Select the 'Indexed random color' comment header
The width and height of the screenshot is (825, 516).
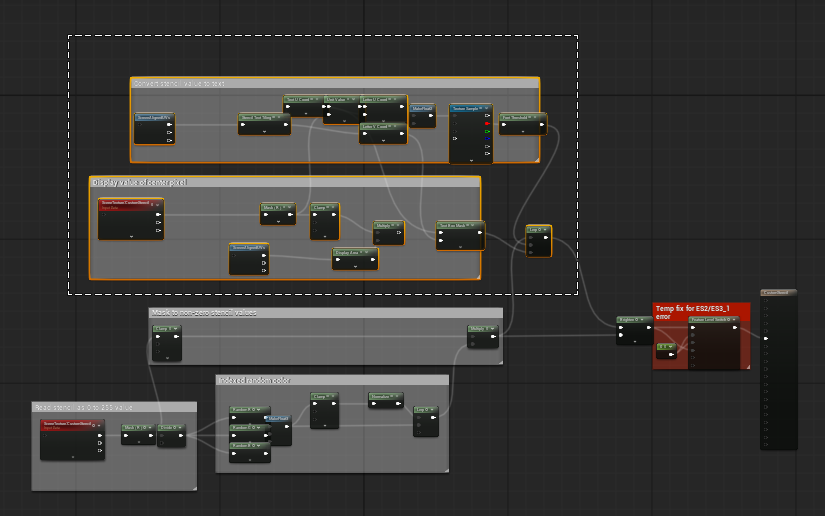tap(332, 380)
